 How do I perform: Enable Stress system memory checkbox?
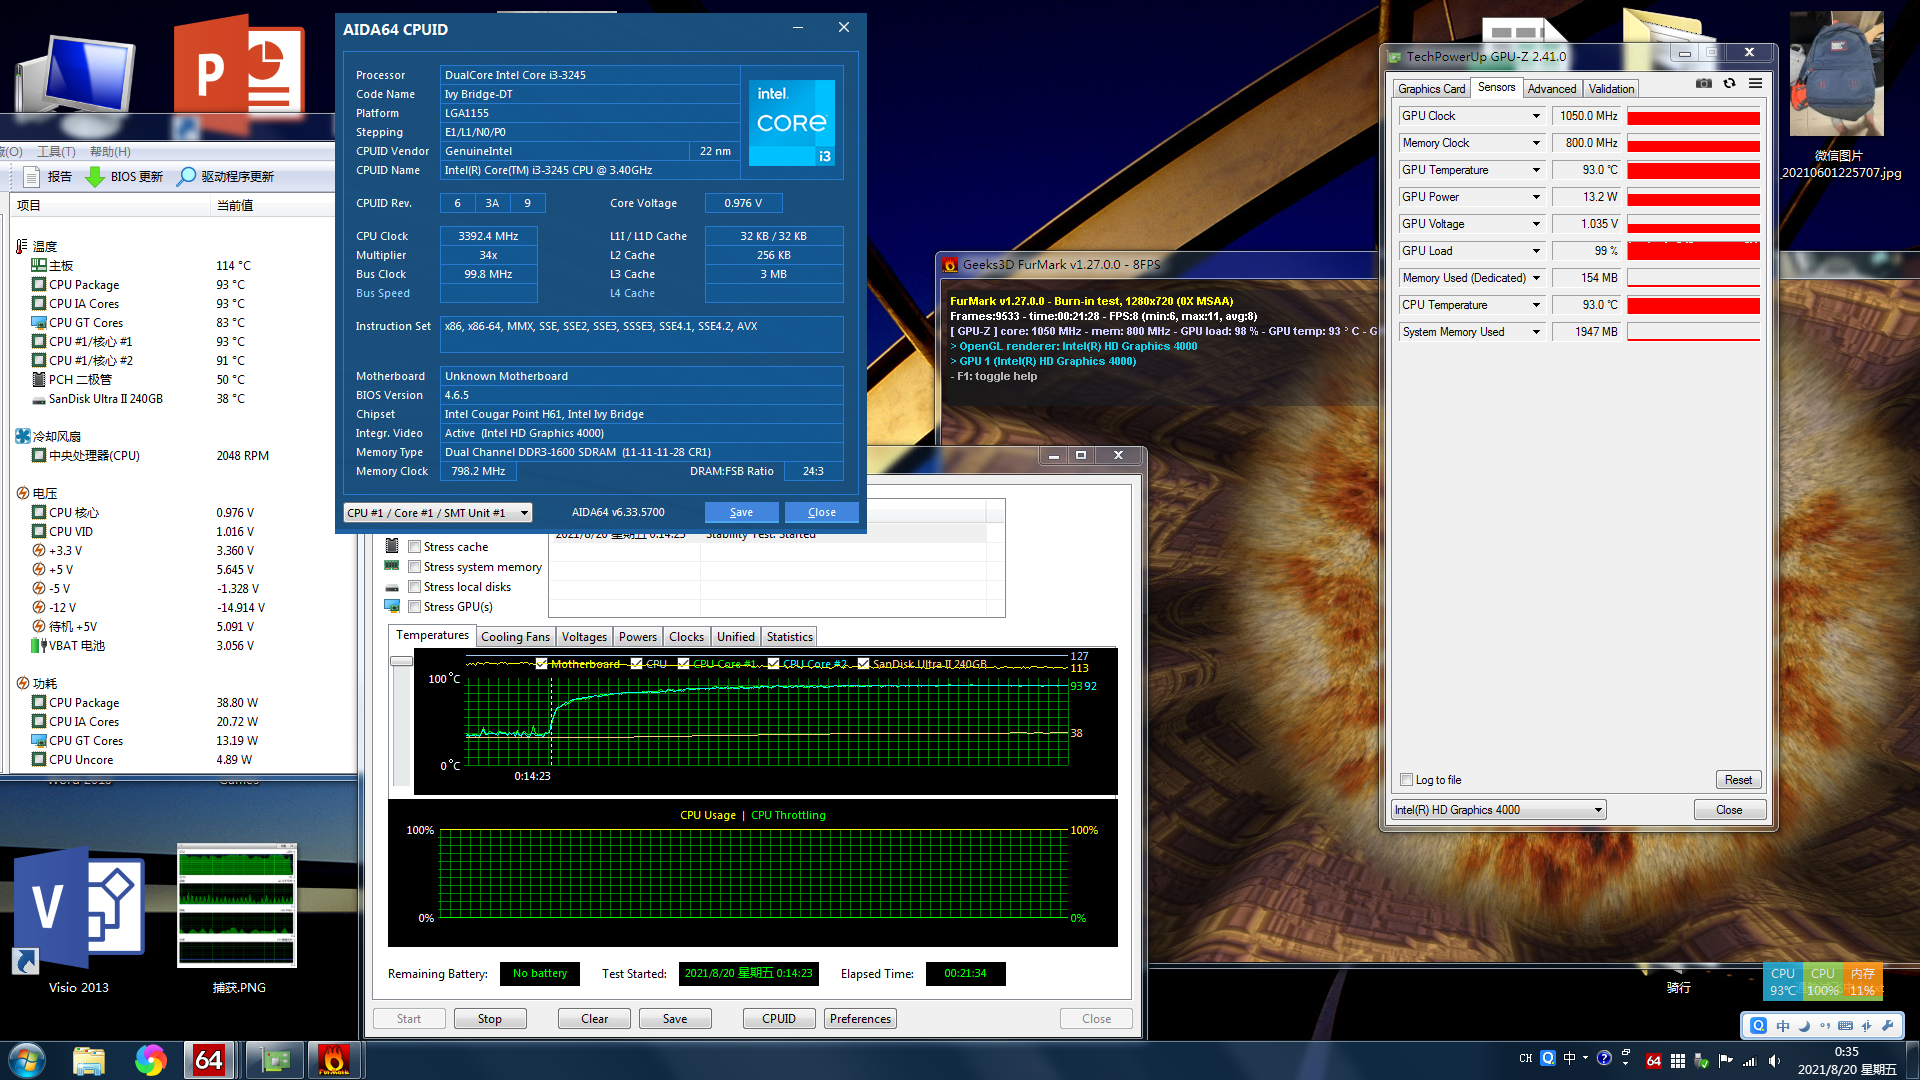point(414,567)
